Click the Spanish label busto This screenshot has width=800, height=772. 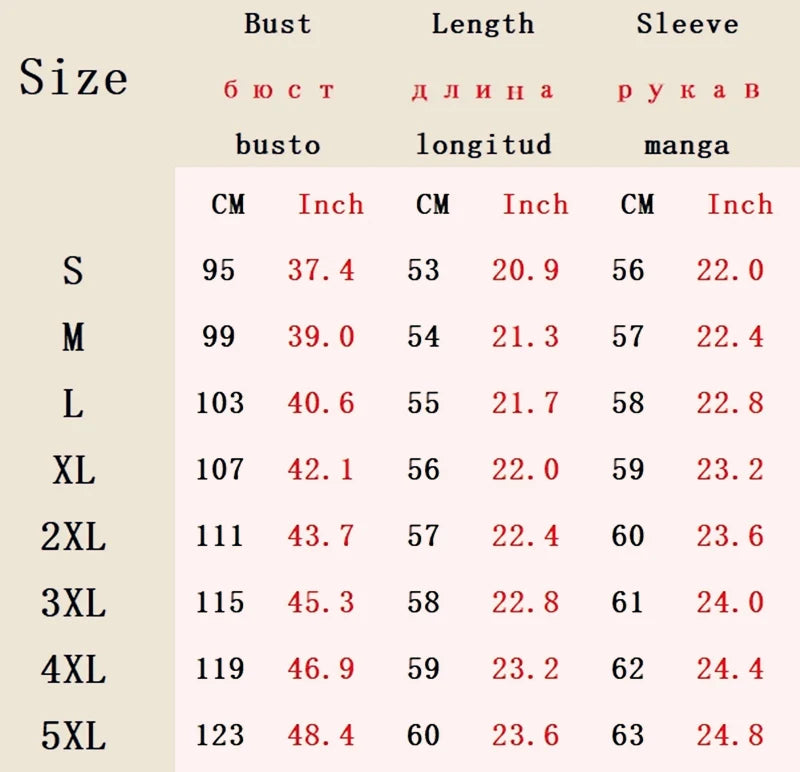[x=278, y=145]
